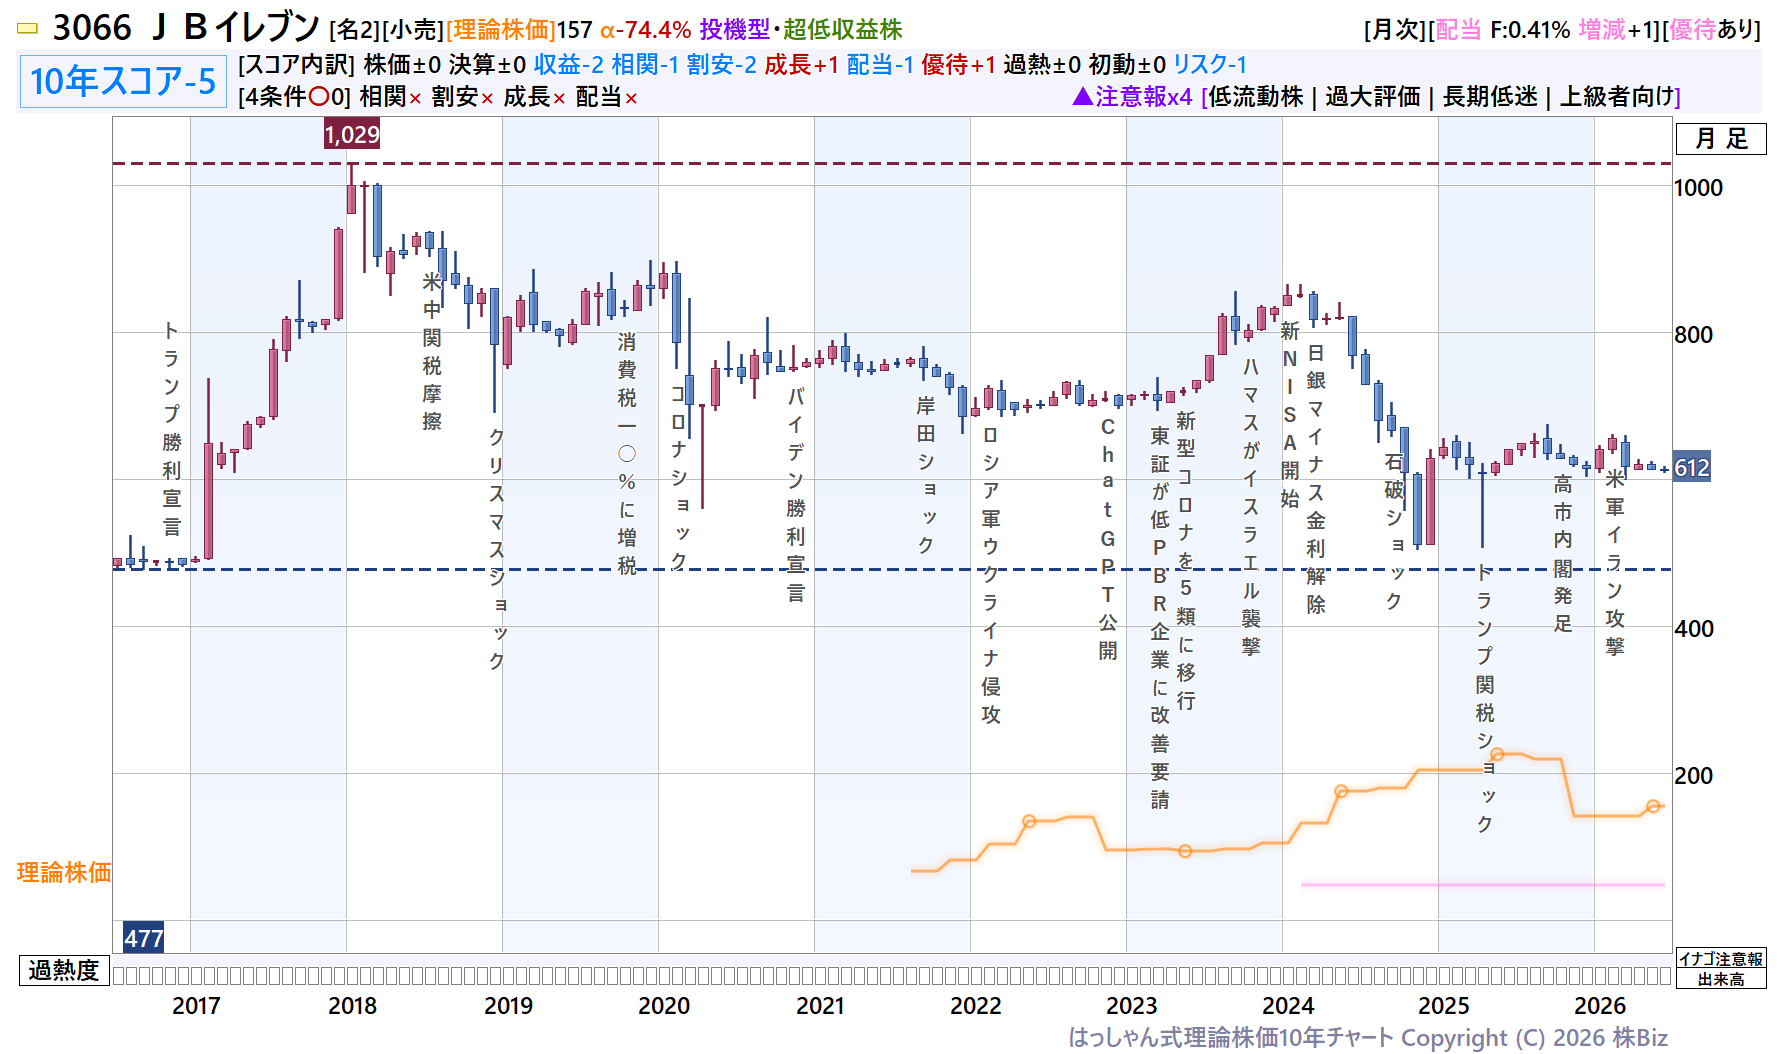Screen dimensions: 1780x1054
Task: Click the ハマスがイスラエル襲撃 event annotation
Action: (x=1251, y=506)
